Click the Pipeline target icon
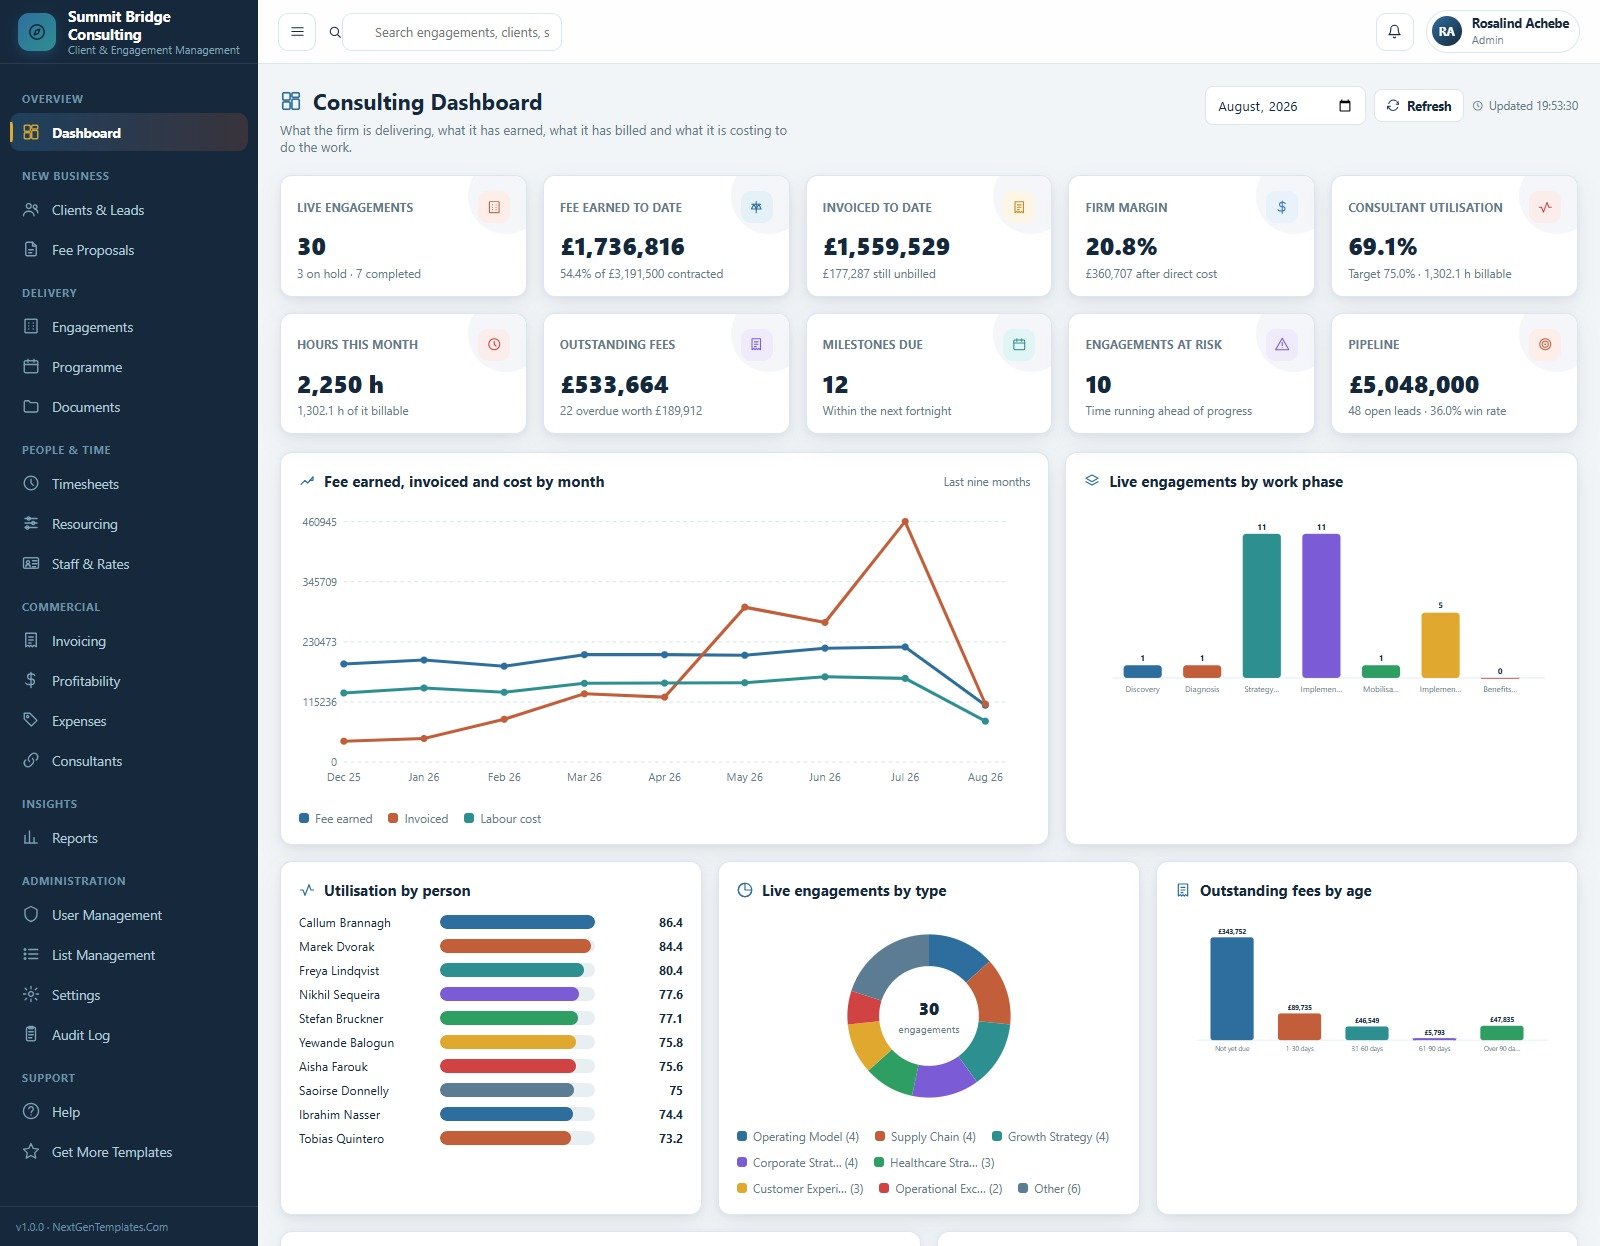This screenshot has width=1600, height=1246. [x=1545, y=344]
